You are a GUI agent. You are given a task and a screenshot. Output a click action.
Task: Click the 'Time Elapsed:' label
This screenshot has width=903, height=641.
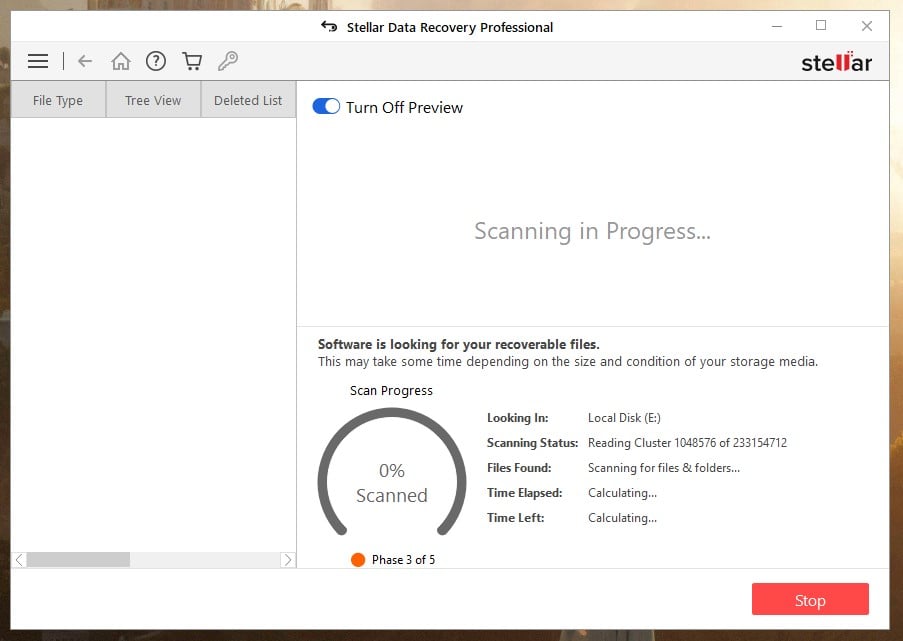click(524, 492)
